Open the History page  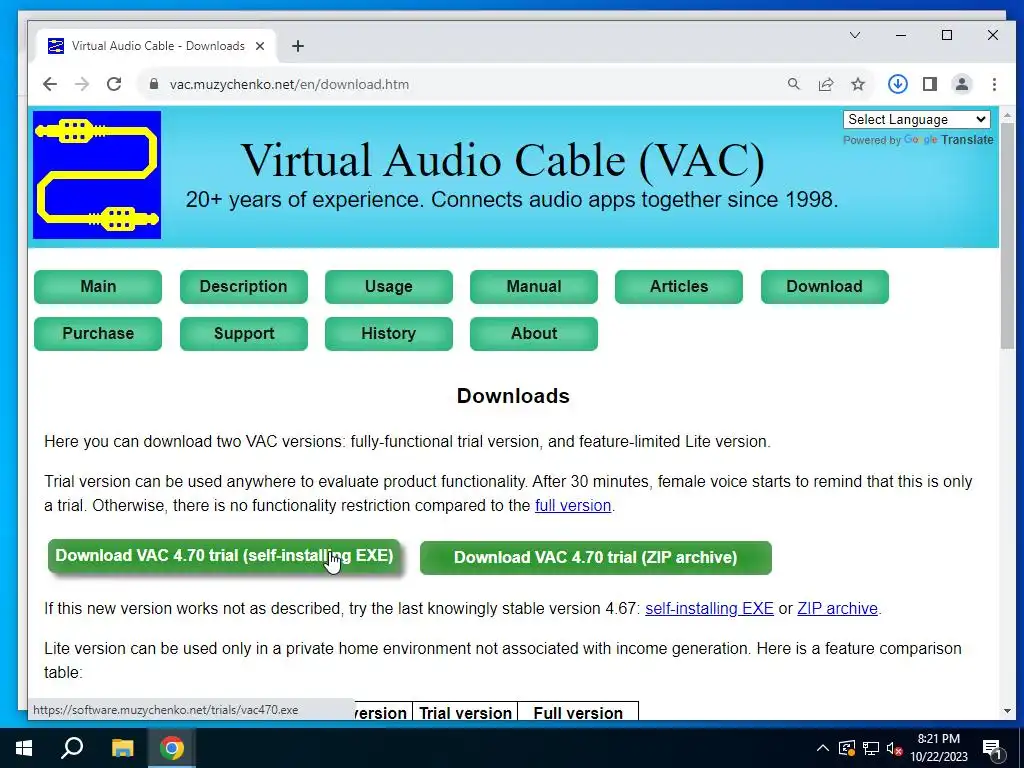[389, 334]
